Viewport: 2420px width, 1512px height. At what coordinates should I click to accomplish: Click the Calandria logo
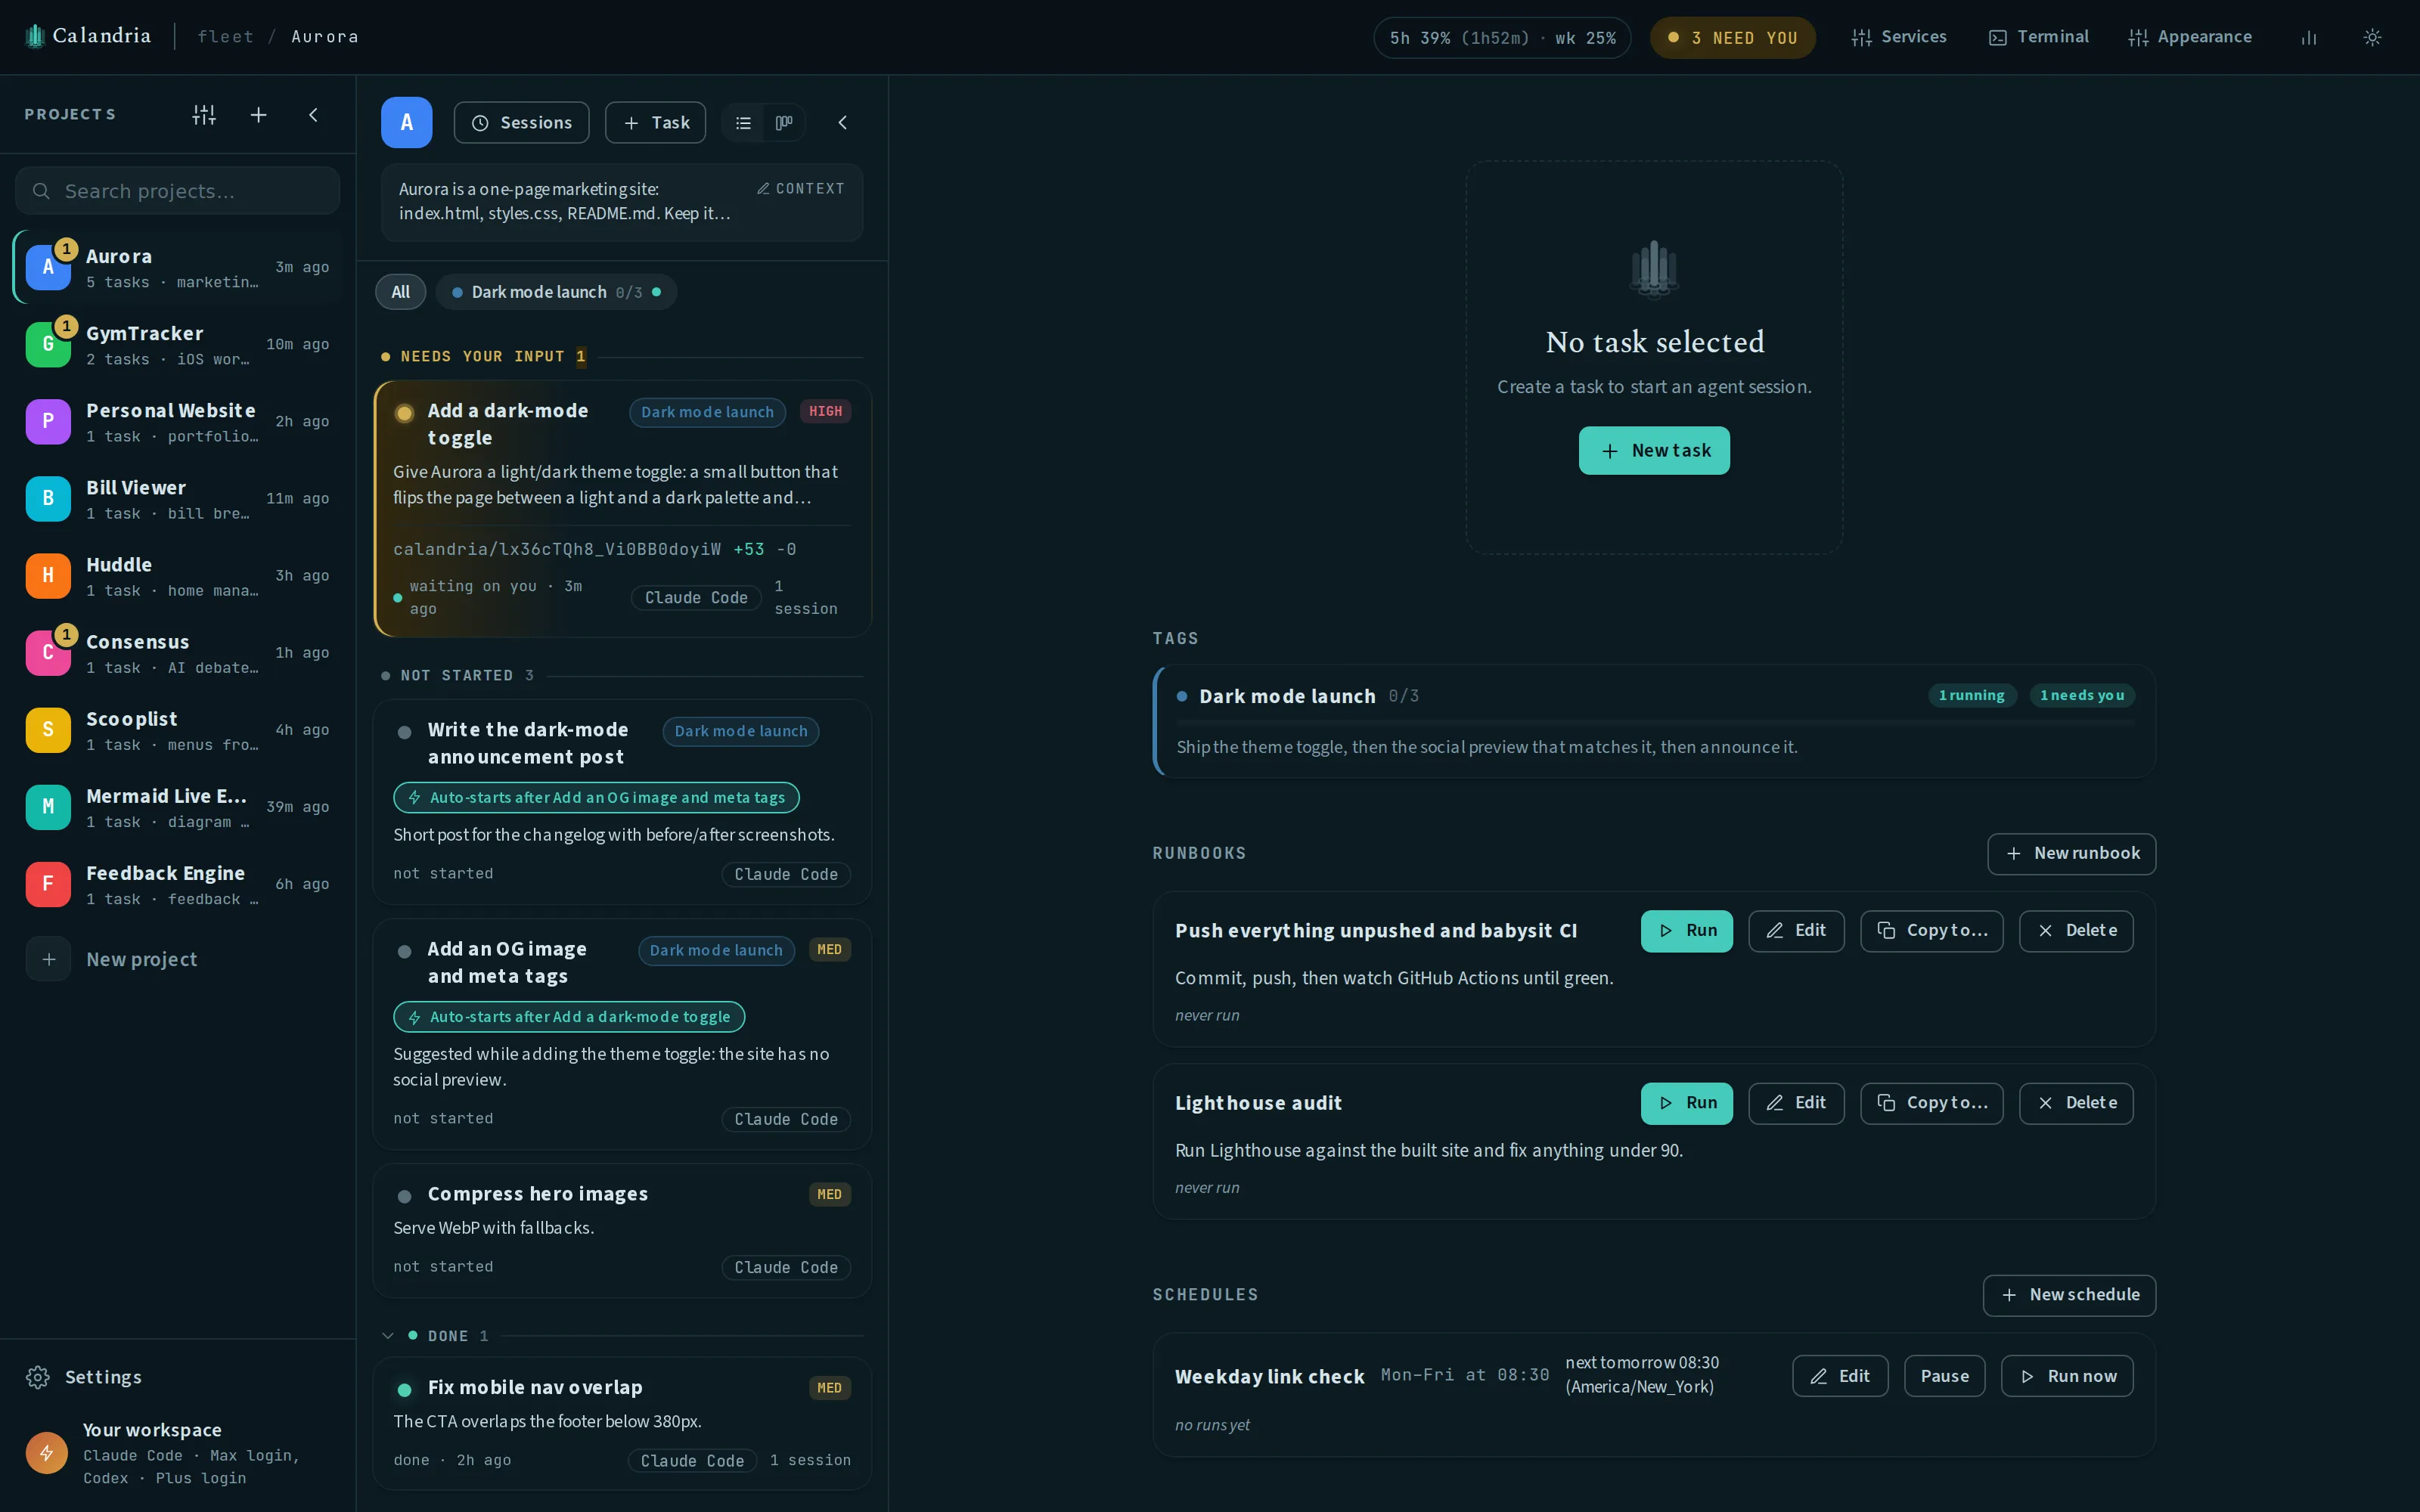pos(88,36)
